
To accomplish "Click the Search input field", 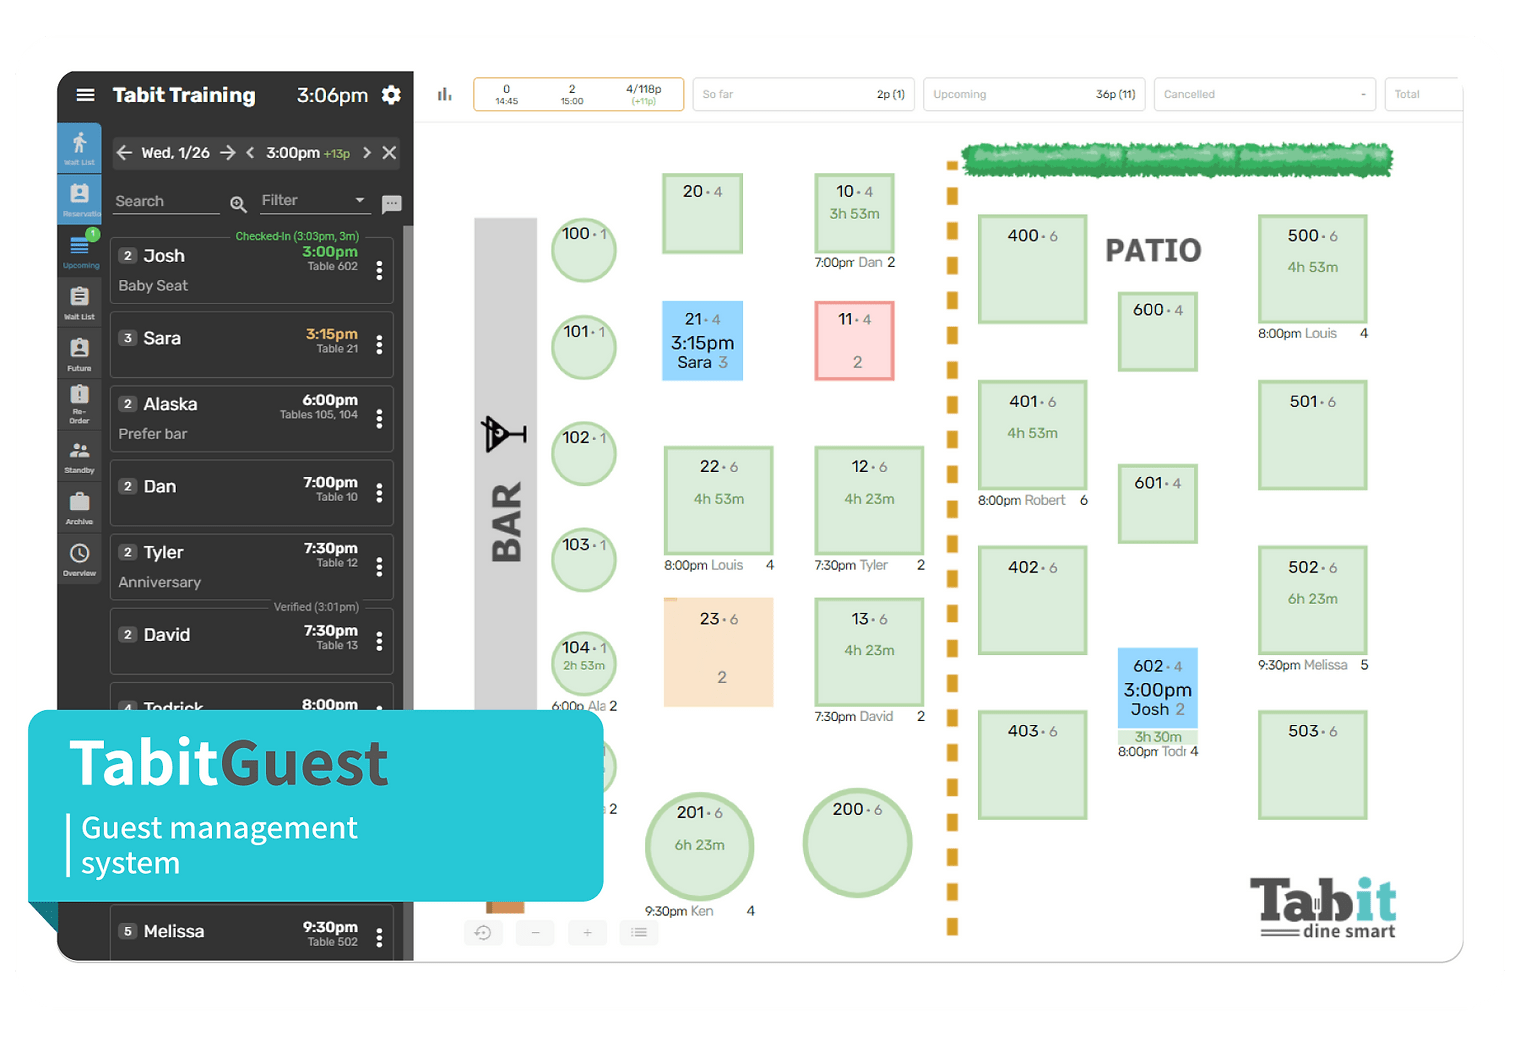I will pyautogui.click(x=166, y=202).
